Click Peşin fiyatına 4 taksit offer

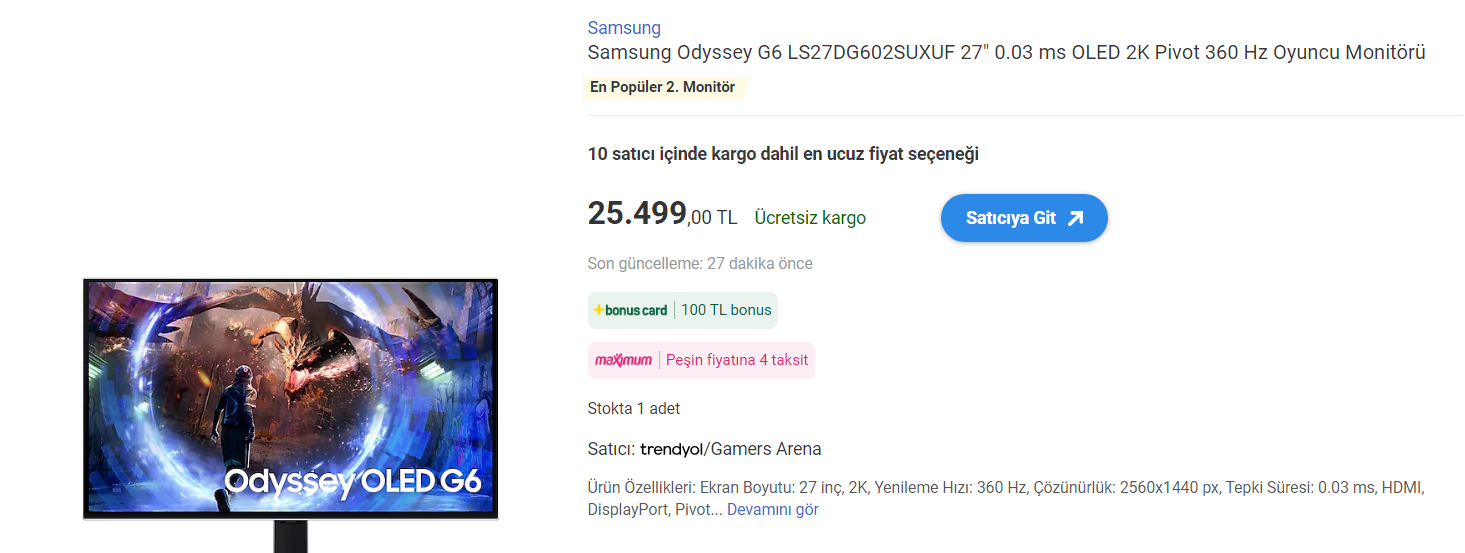point(737,360)
